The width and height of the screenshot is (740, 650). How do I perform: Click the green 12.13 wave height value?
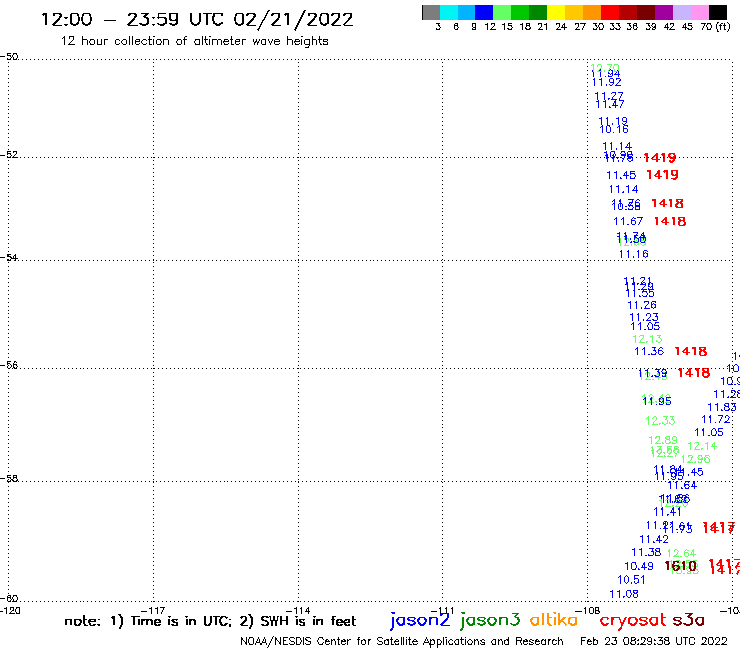tap(647, 339)
